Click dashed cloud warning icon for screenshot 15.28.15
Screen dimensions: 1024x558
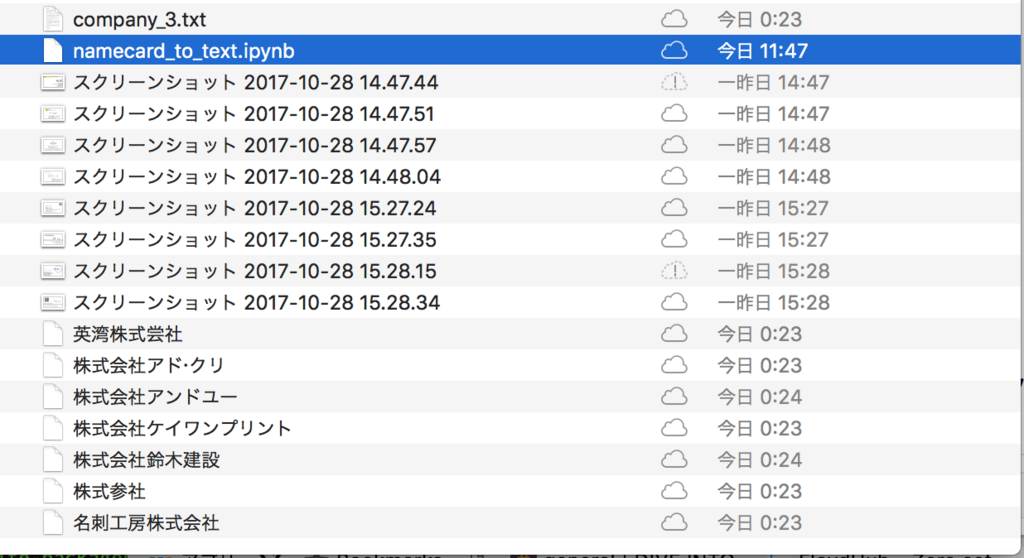(x=674, y=271)
